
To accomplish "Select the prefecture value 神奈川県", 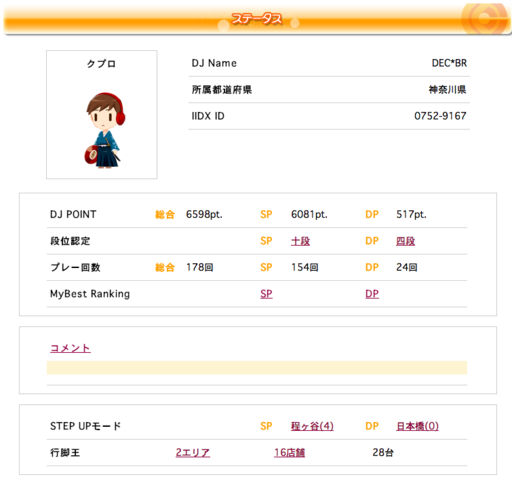I will [x=447, y=89].
